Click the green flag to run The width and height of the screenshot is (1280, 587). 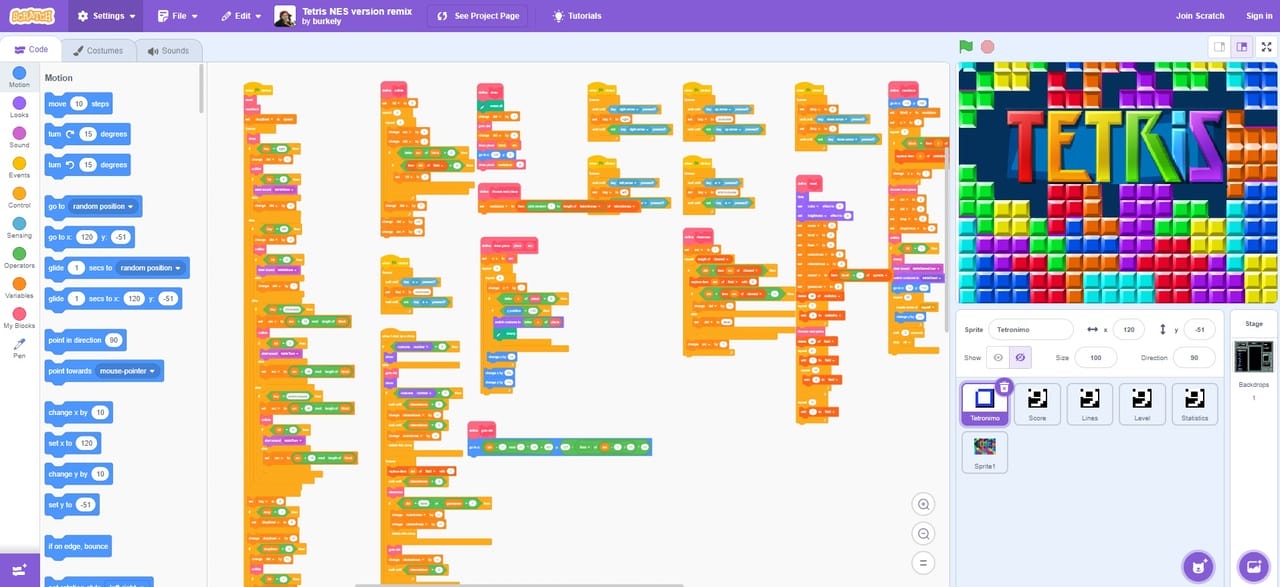pos(966,47)
